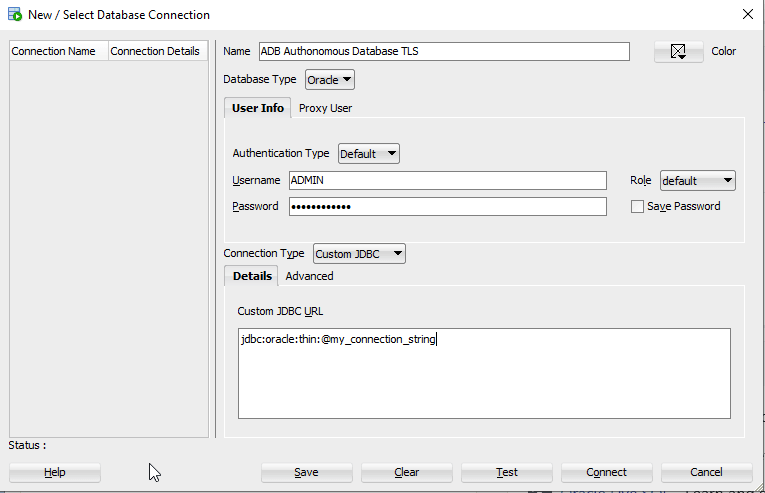This screenshot has width=765, height=493.
Task: Expand the Role dropdown
Action: tap(697, 181)
